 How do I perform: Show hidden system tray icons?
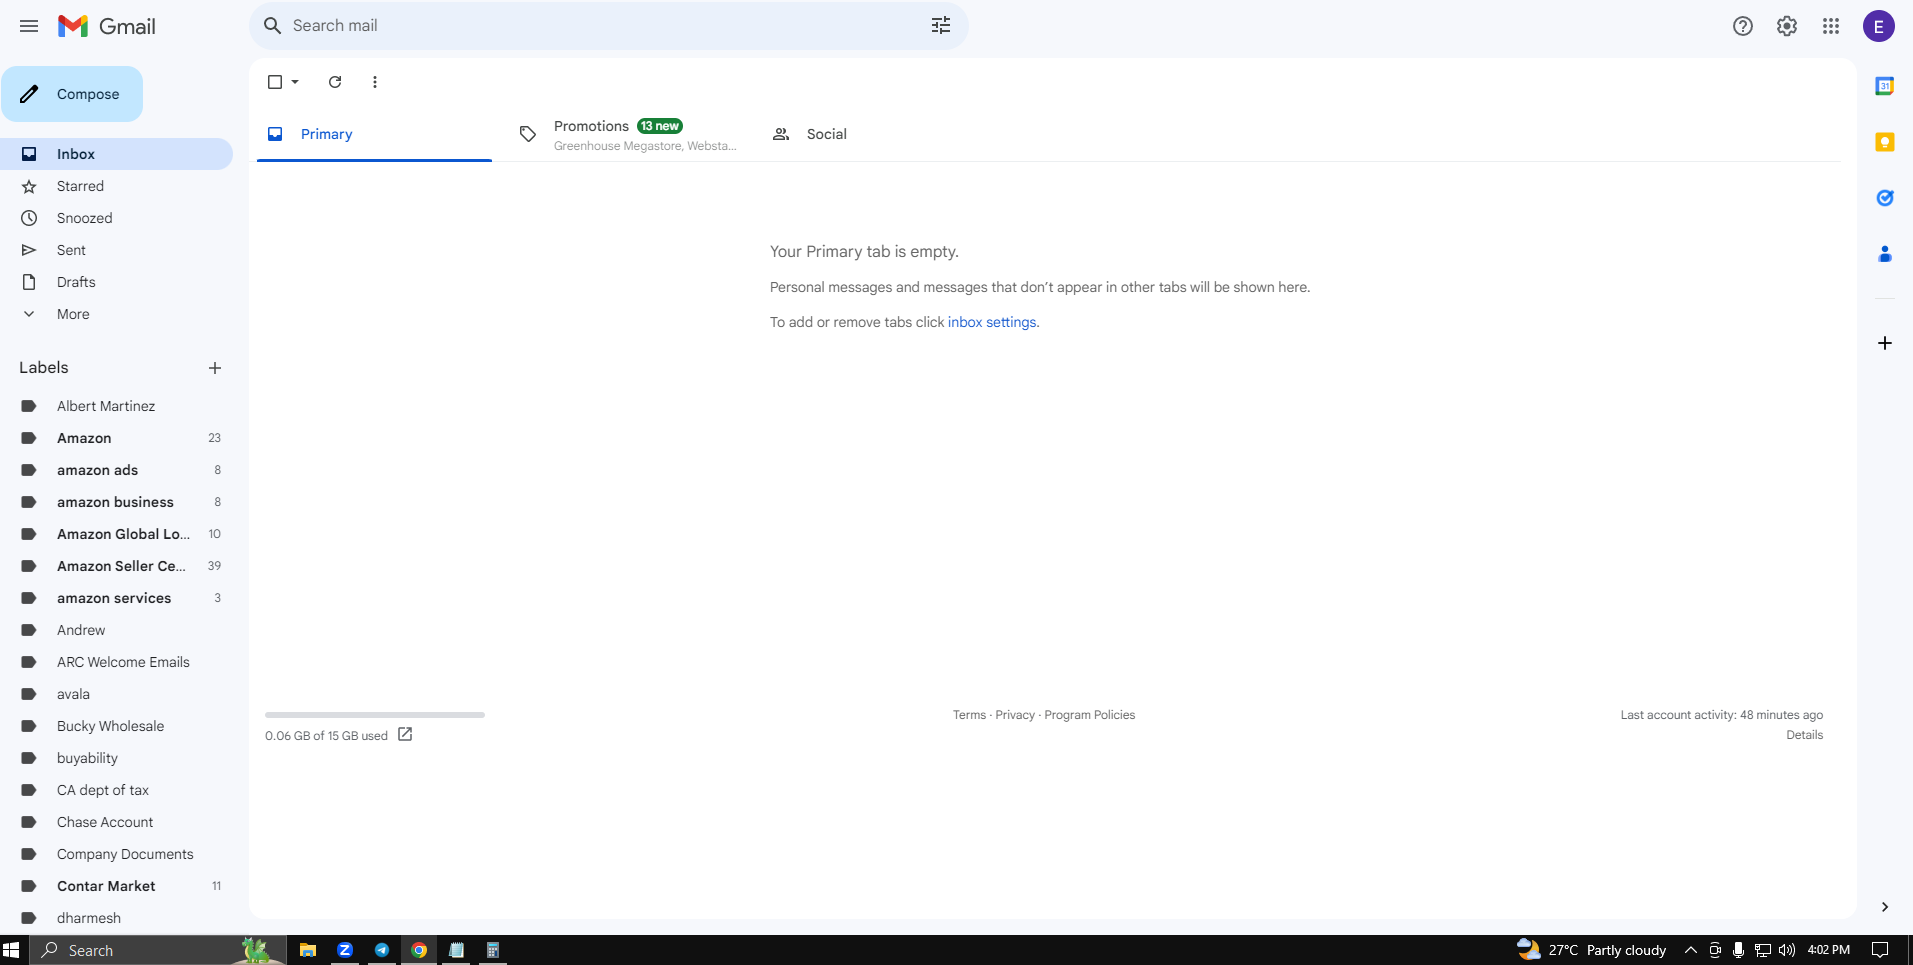1691,950
